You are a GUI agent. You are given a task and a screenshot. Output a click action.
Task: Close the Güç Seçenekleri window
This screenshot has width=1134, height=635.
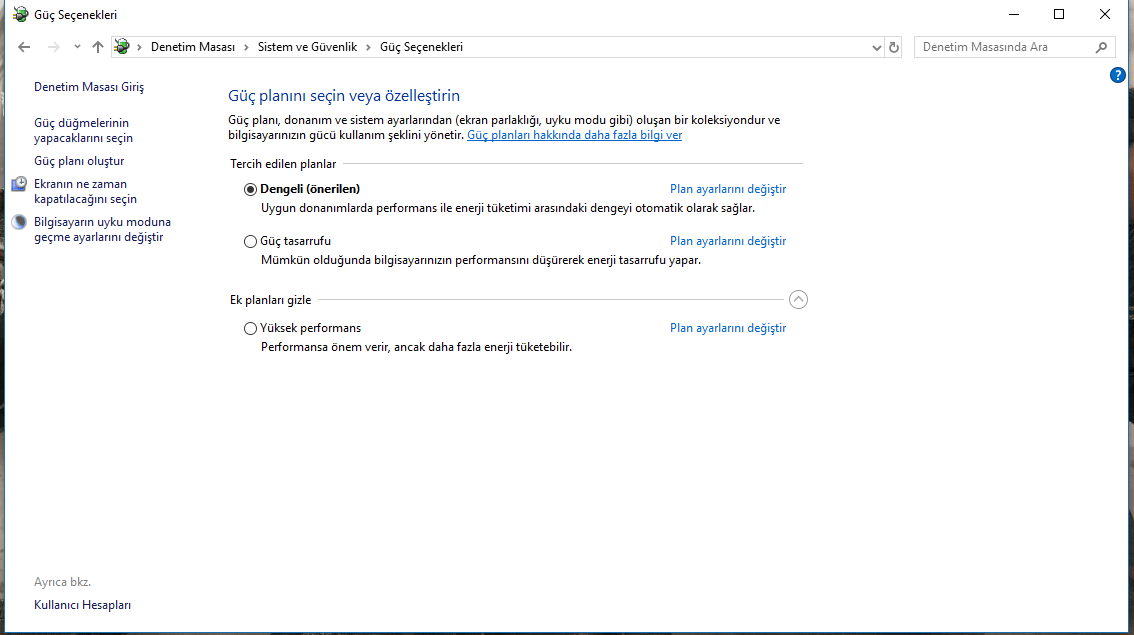1104,14
